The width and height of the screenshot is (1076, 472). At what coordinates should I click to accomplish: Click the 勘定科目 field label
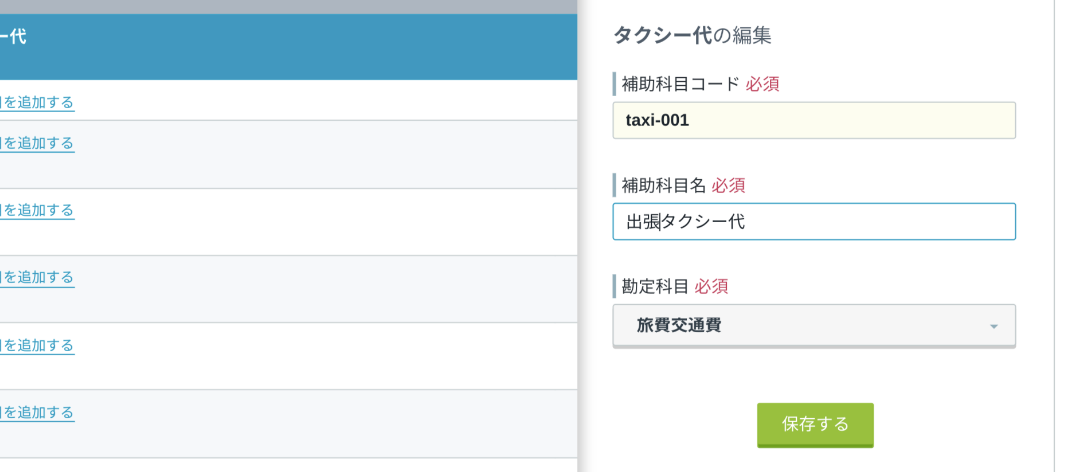(655, 286)
